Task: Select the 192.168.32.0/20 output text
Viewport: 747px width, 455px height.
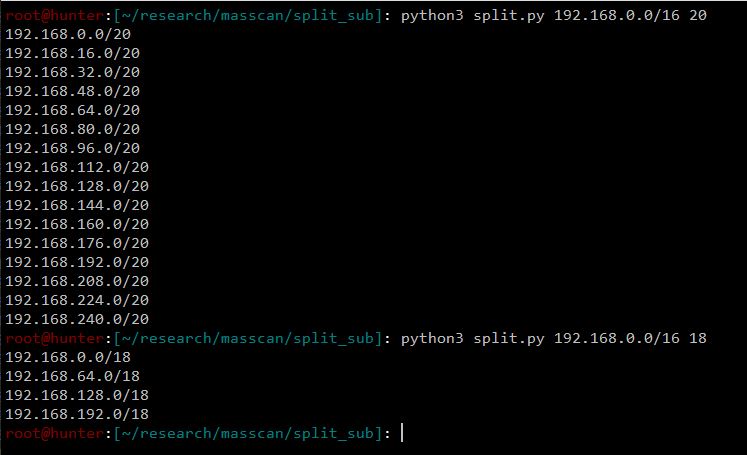Action: pos(73,72)
